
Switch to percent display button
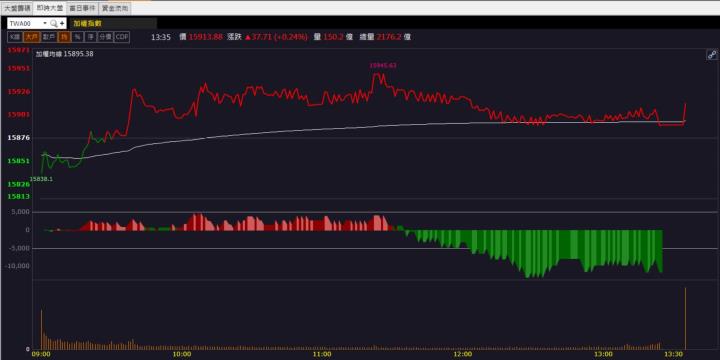tap(78, 37)
